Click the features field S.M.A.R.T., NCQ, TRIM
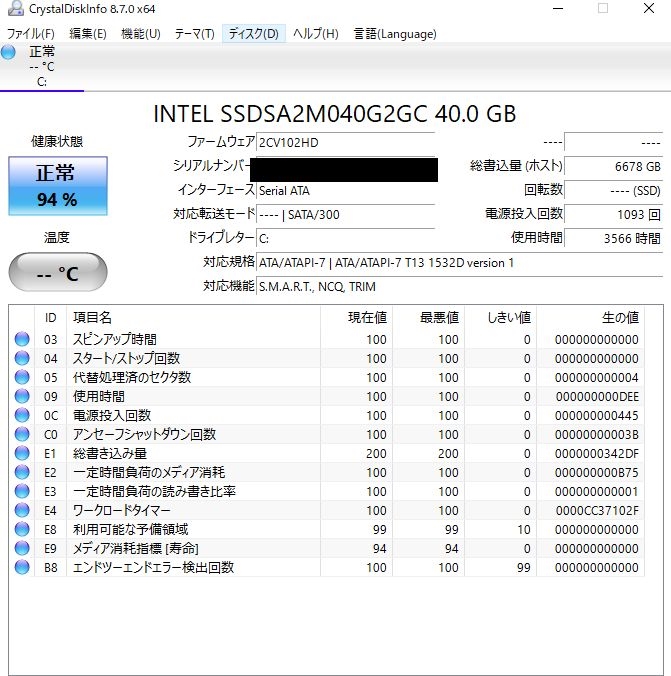This screenshot has height=676, width=671. click(460, 287)
